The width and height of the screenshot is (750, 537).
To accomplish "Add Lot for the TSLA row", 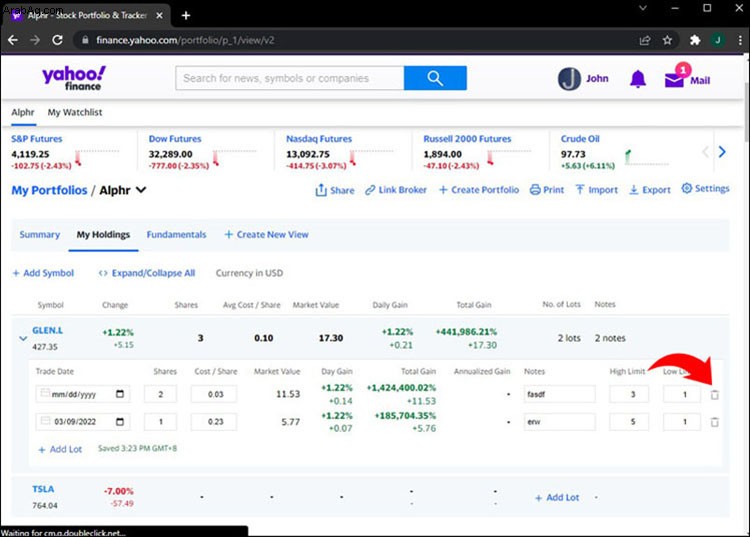I will 557,498.
